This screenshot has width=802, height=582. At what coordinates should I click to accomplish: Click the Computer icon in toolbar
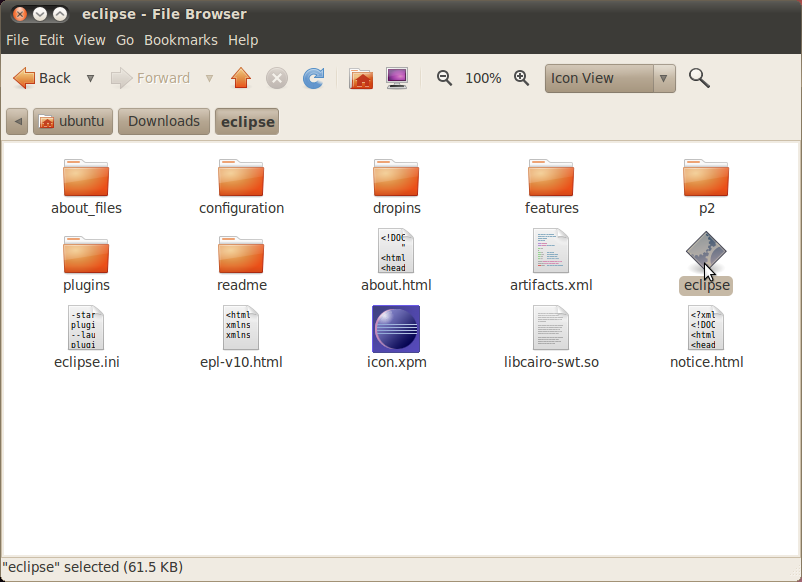tap(397, 78)
